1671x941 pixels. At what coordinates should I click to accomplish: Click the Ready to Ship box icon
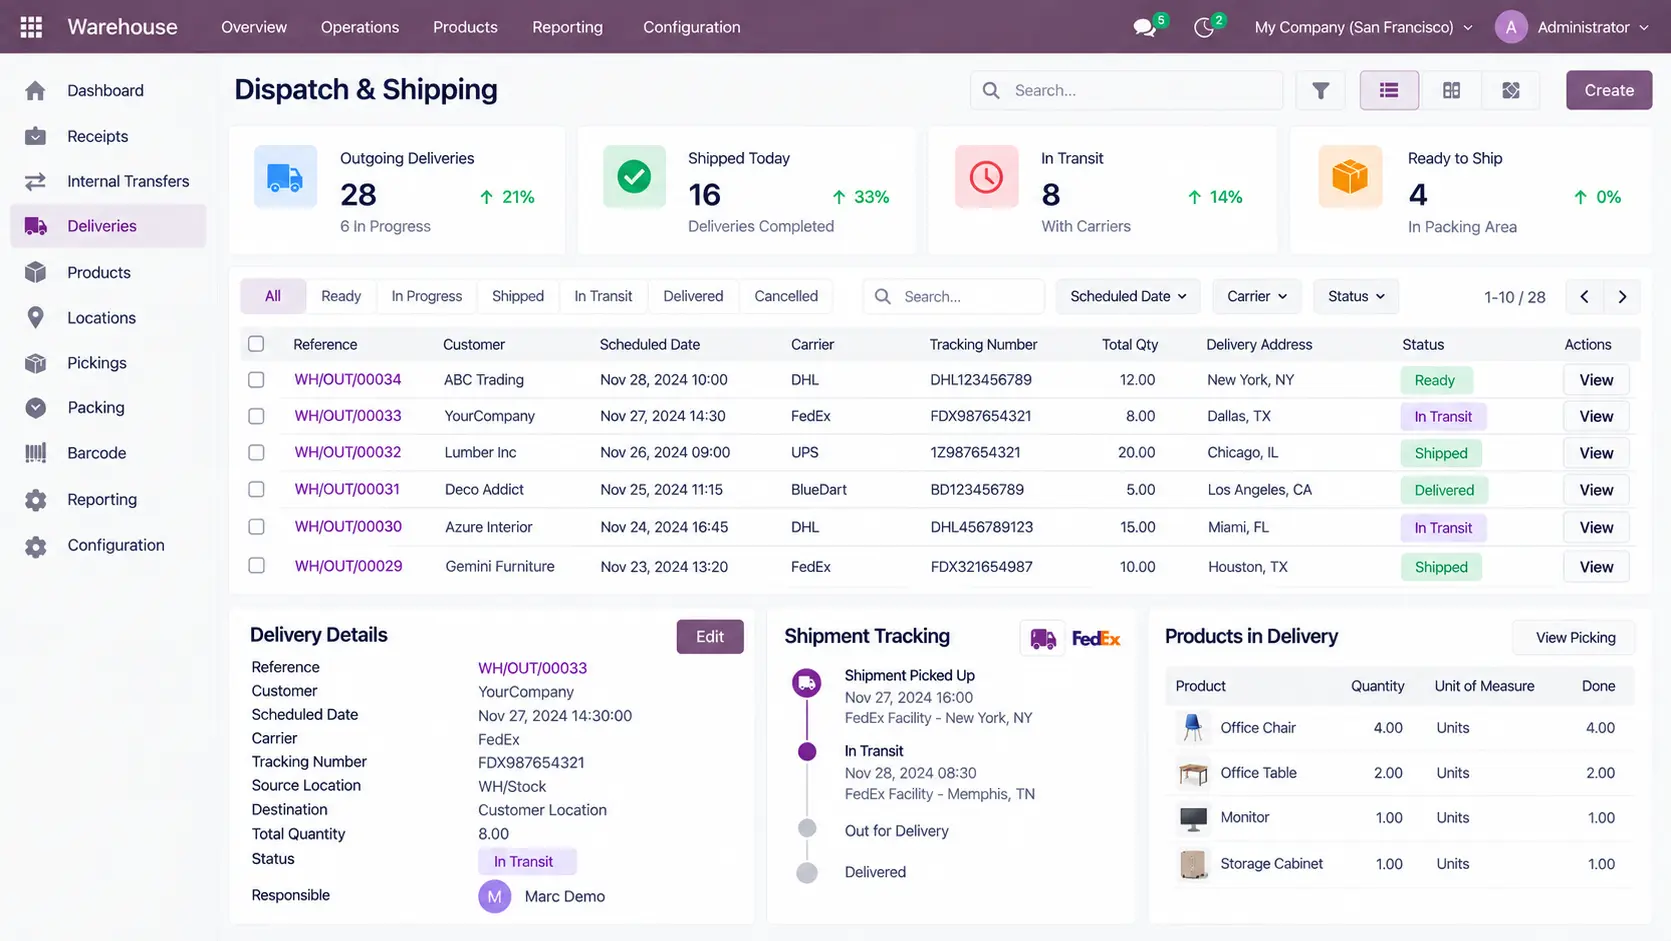(1350, 177)
